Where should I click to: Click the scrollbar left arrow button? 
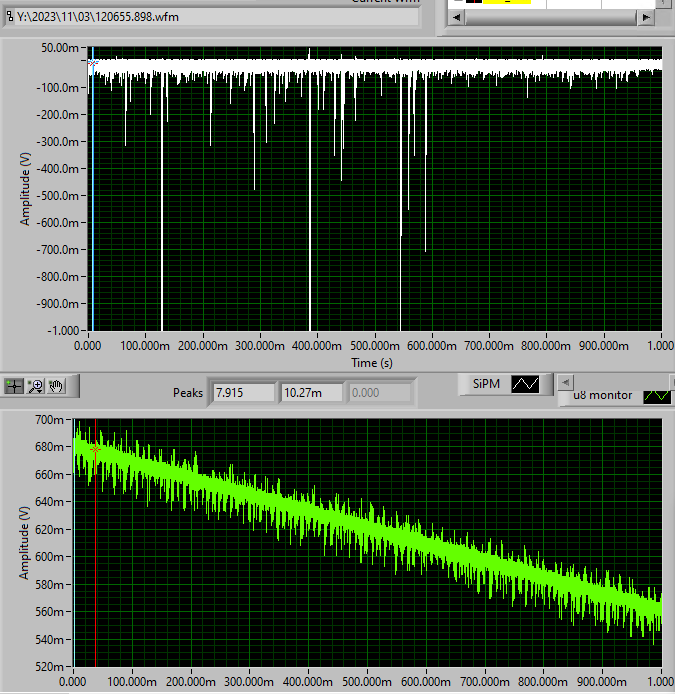click(456, 17)
